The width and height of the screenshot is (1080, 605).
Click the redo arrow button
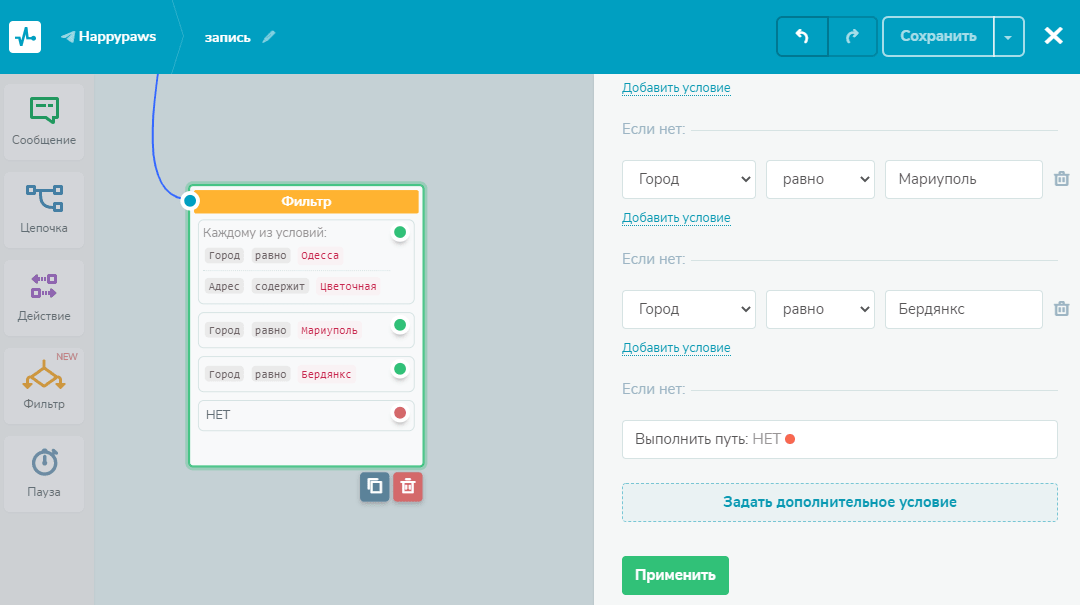coord(852,36)
